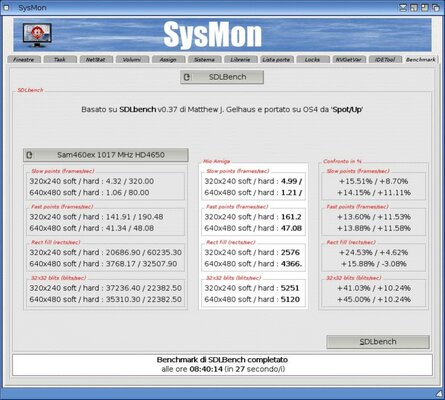Click Sam460ex value 20686.90 / 60235.30

144,253
